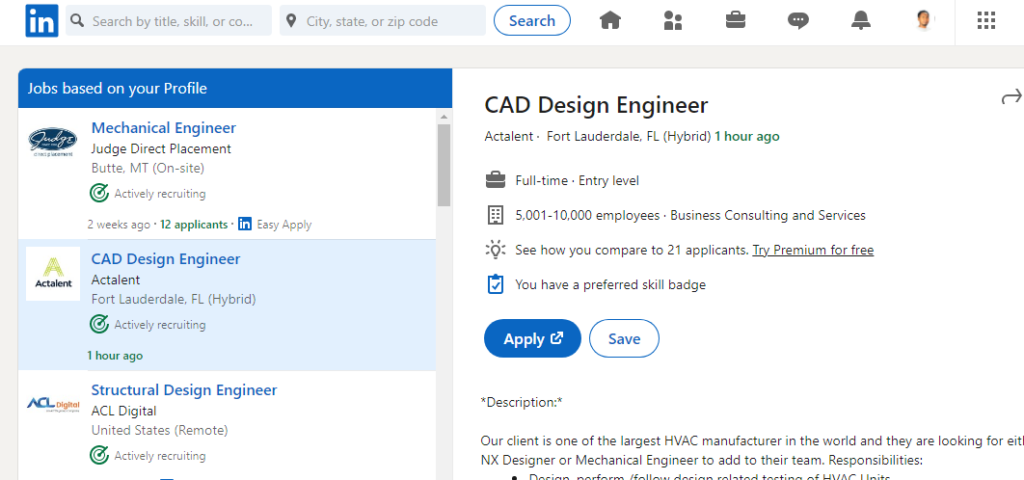
Task: Open Messaging chat bubble icon
Action: click(798, 21)
